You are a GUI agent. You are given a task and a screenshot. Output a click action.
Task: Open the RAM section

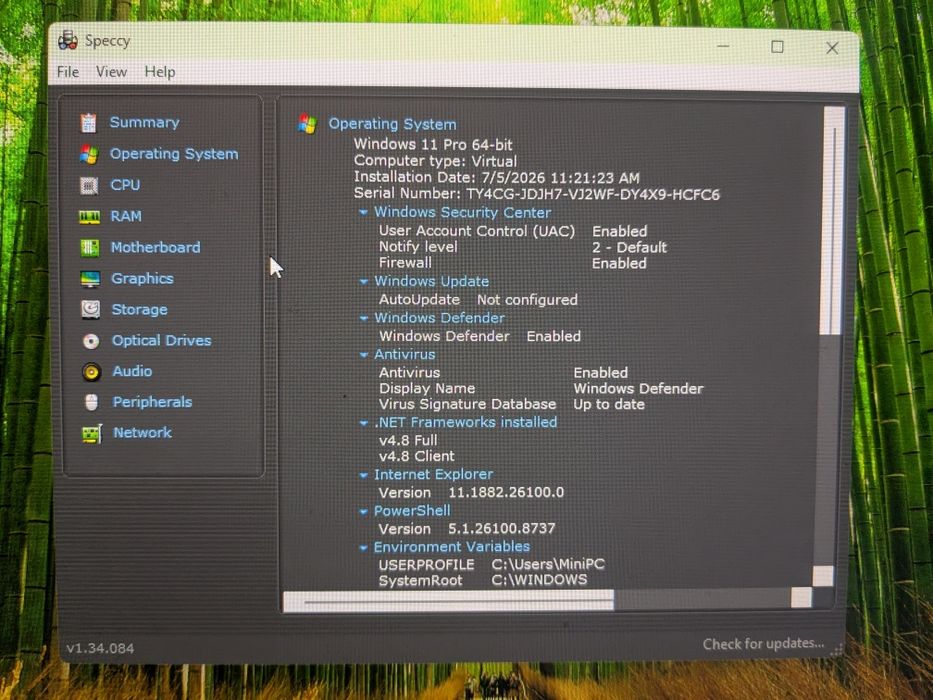126,216
